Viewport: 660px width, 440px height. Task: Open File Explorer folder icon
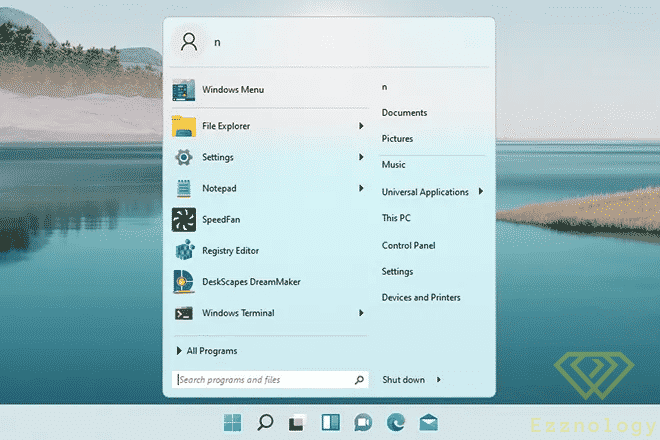click(x=184, y=126)
